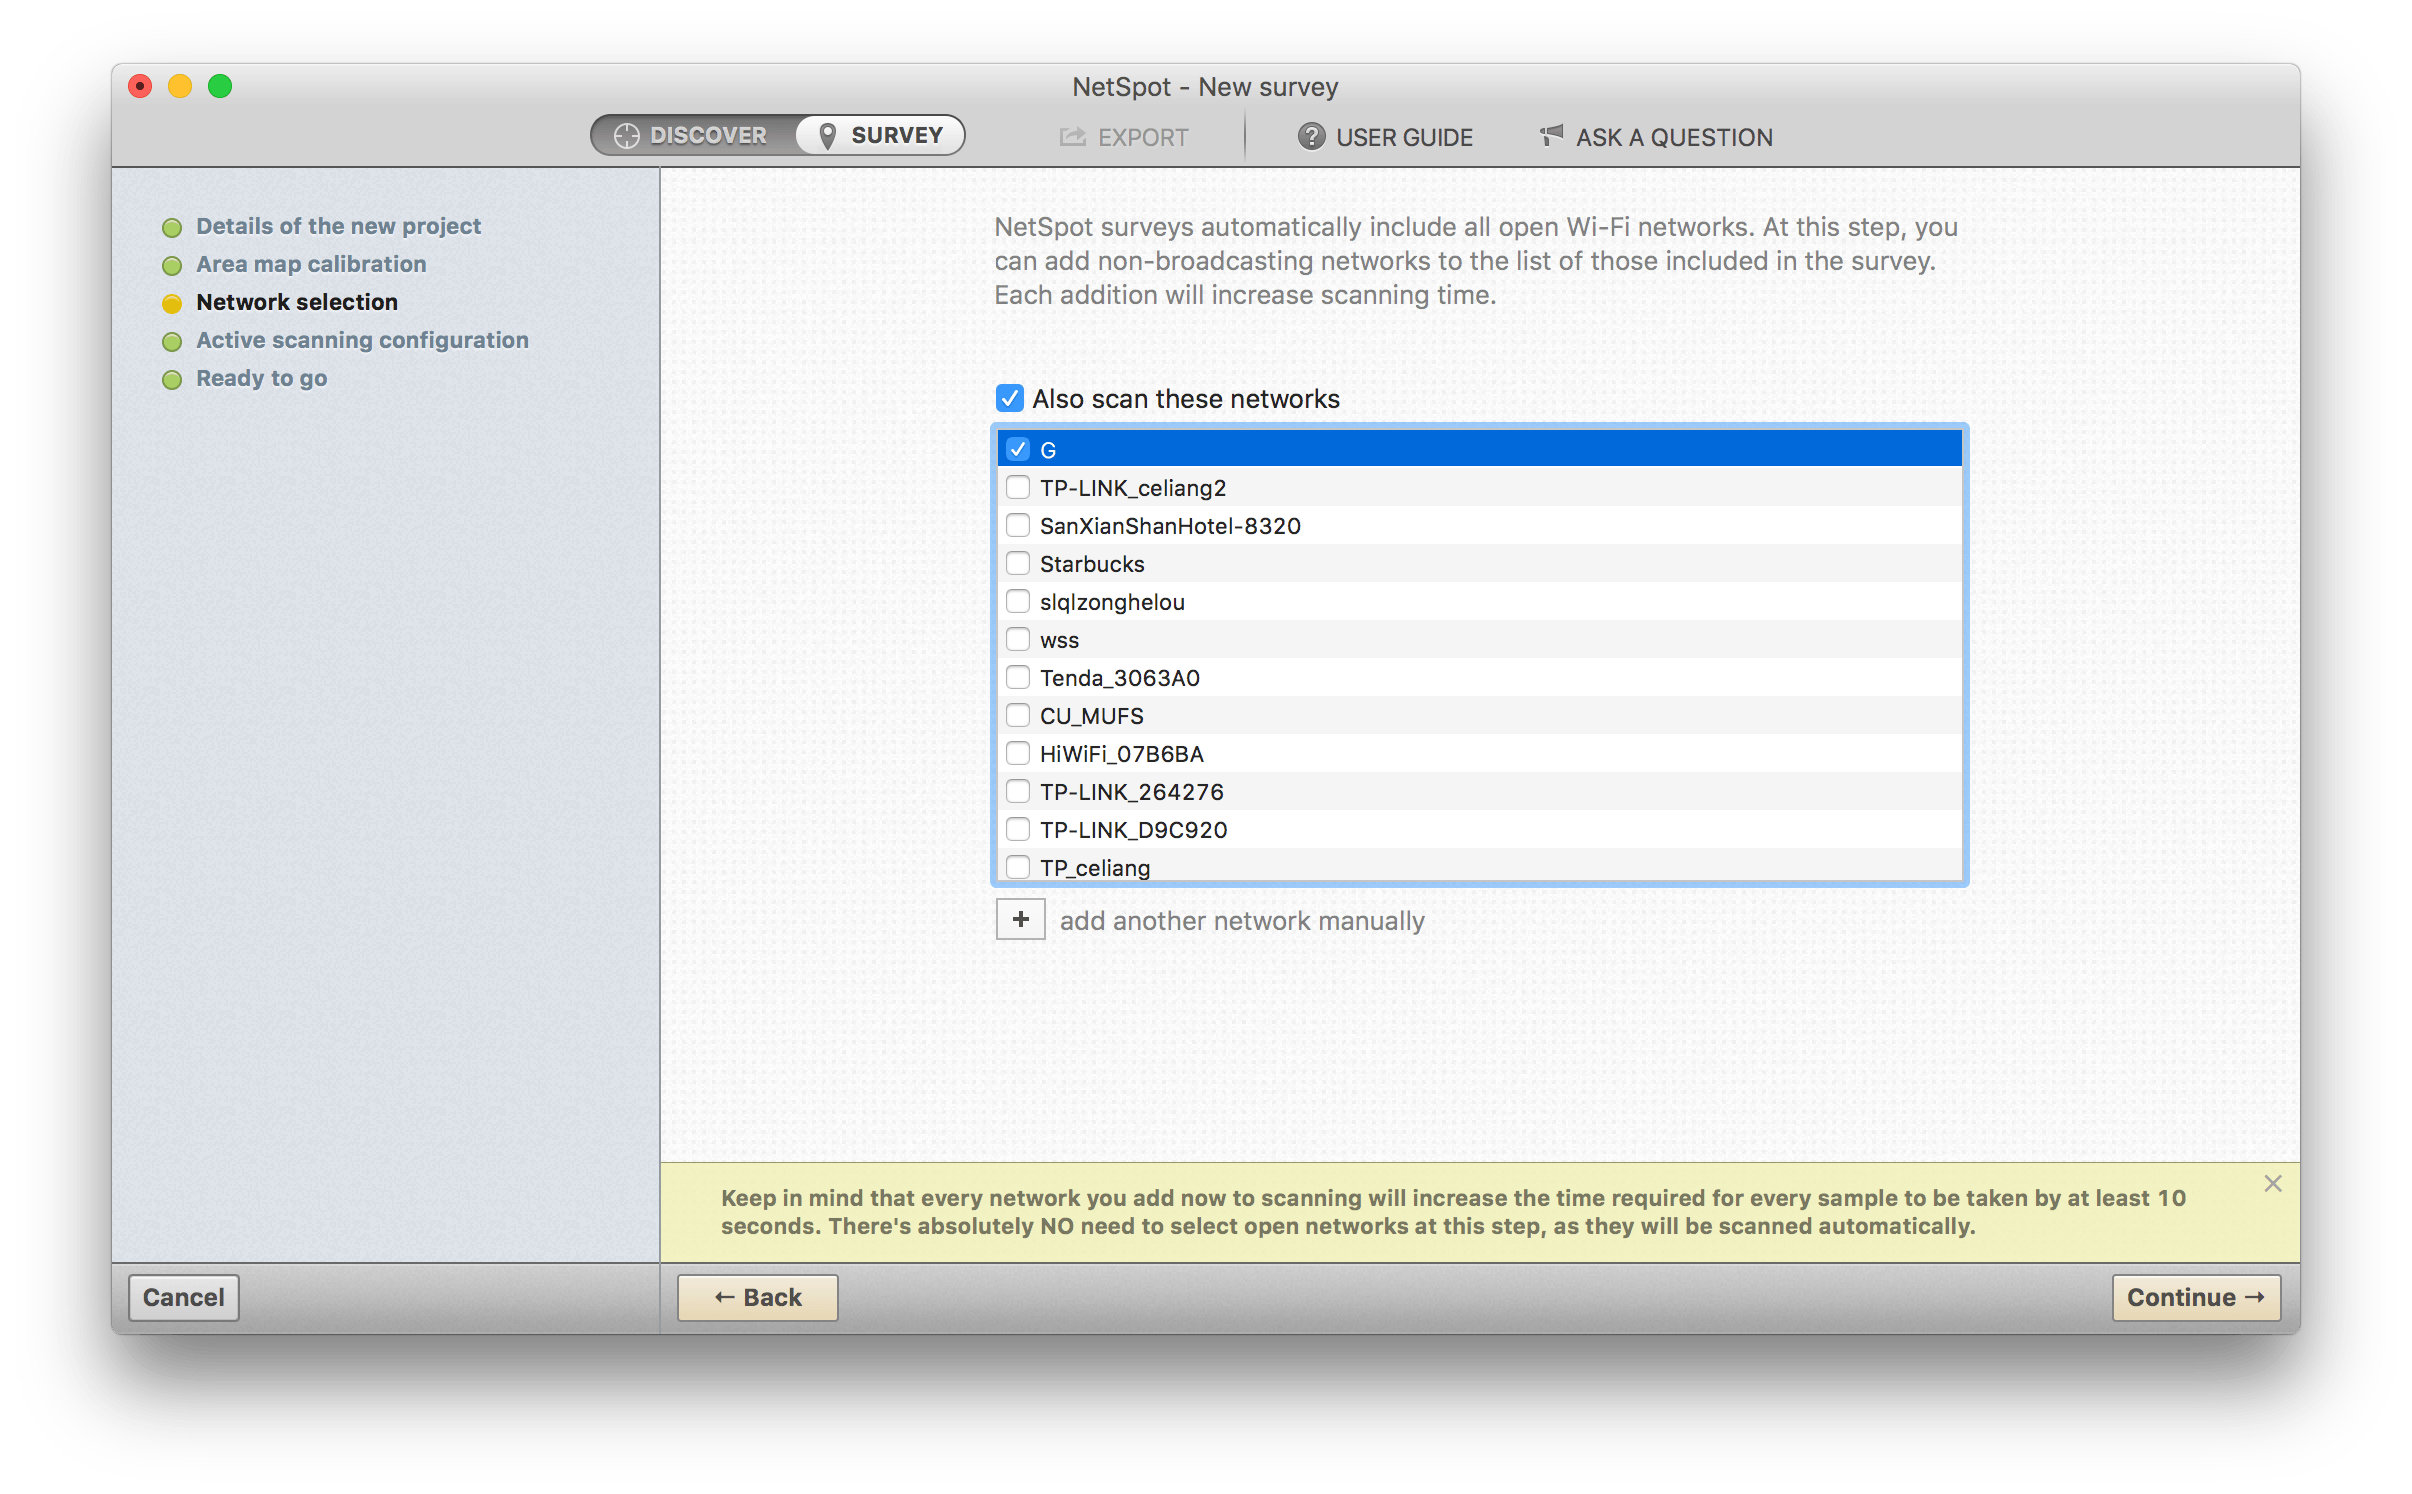The image size is (2412, 1494).
Task: Enable the TP-LINK_D9C920 checkbox
Action: click(x=1018, y=829)
